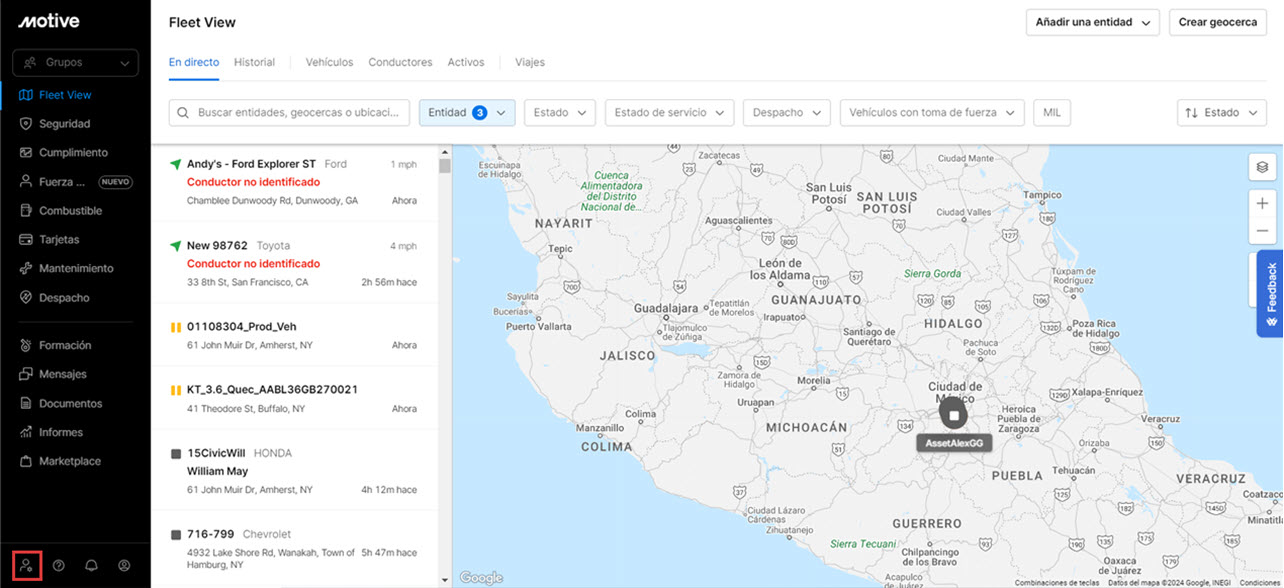Click the entity search input field
This screenshot has height=588, width=1284.
(289, 112)
